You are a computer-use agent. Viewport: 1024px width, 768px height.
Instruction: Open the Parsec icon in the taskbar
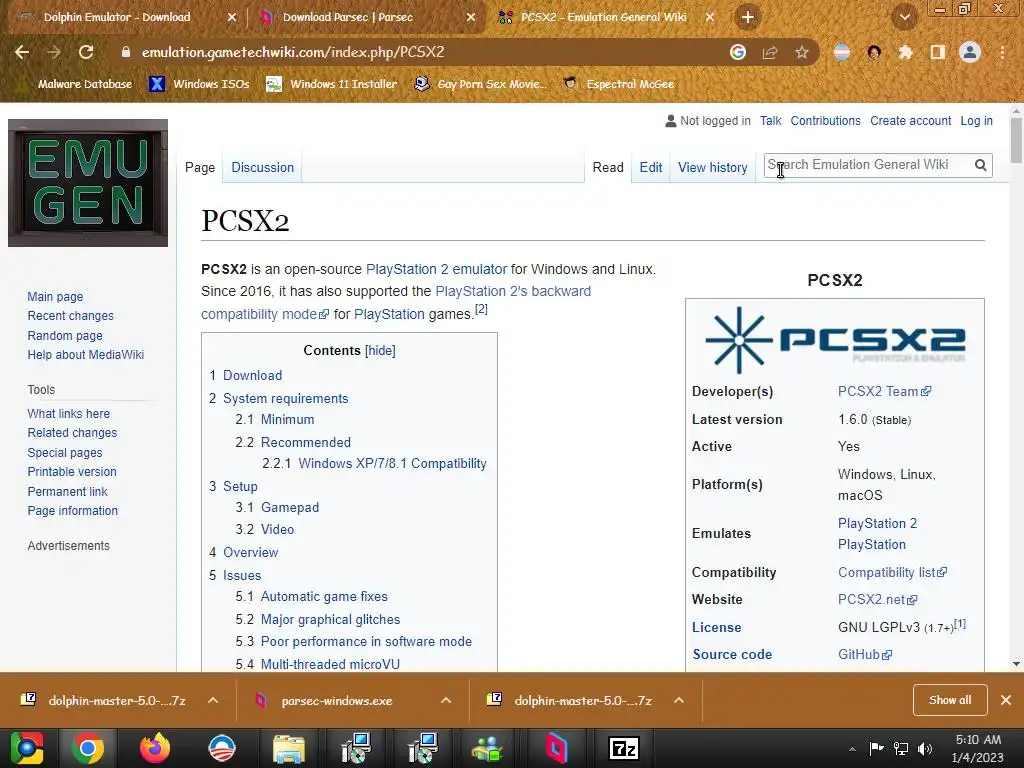556,748
